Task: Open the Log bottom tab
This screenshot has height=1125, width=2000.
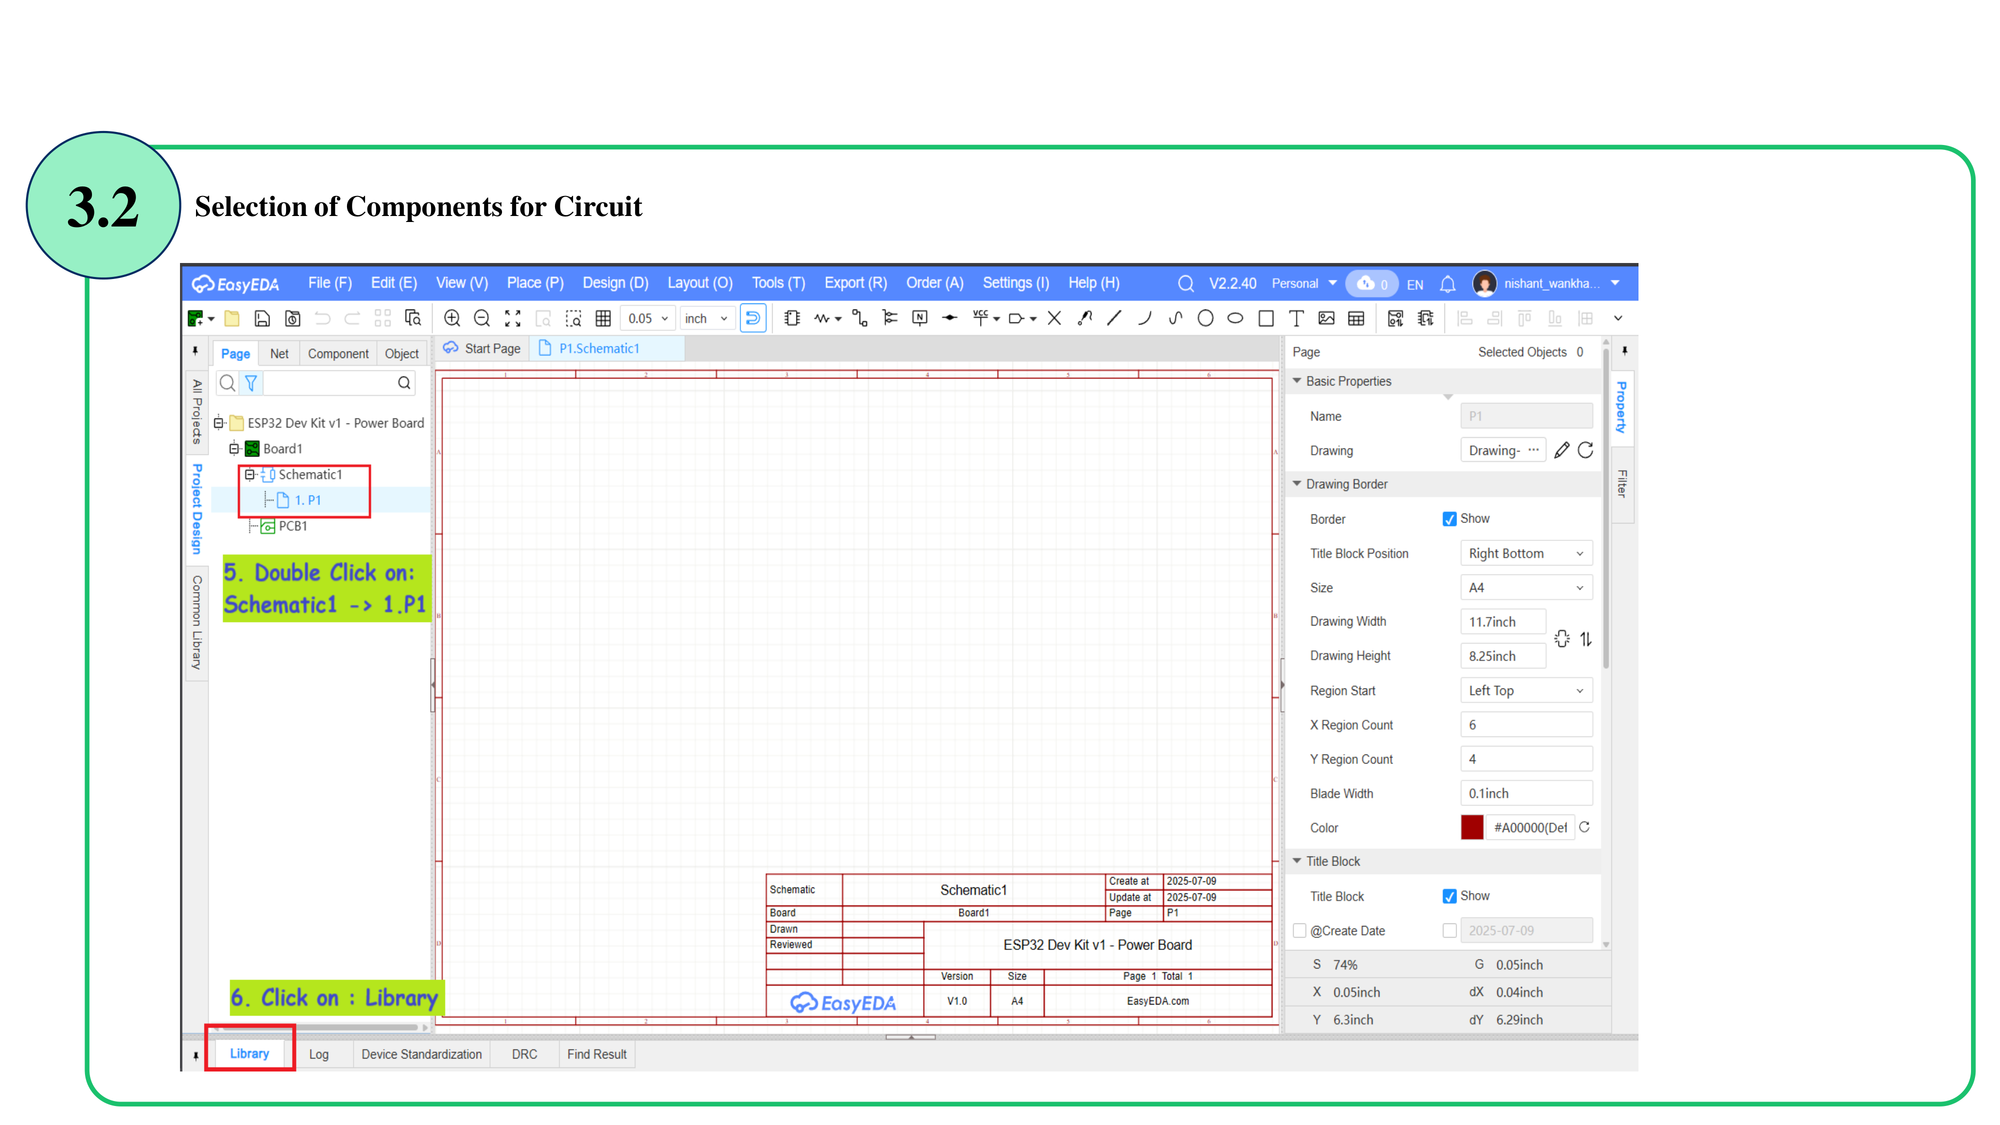Action: point(319,1054)
